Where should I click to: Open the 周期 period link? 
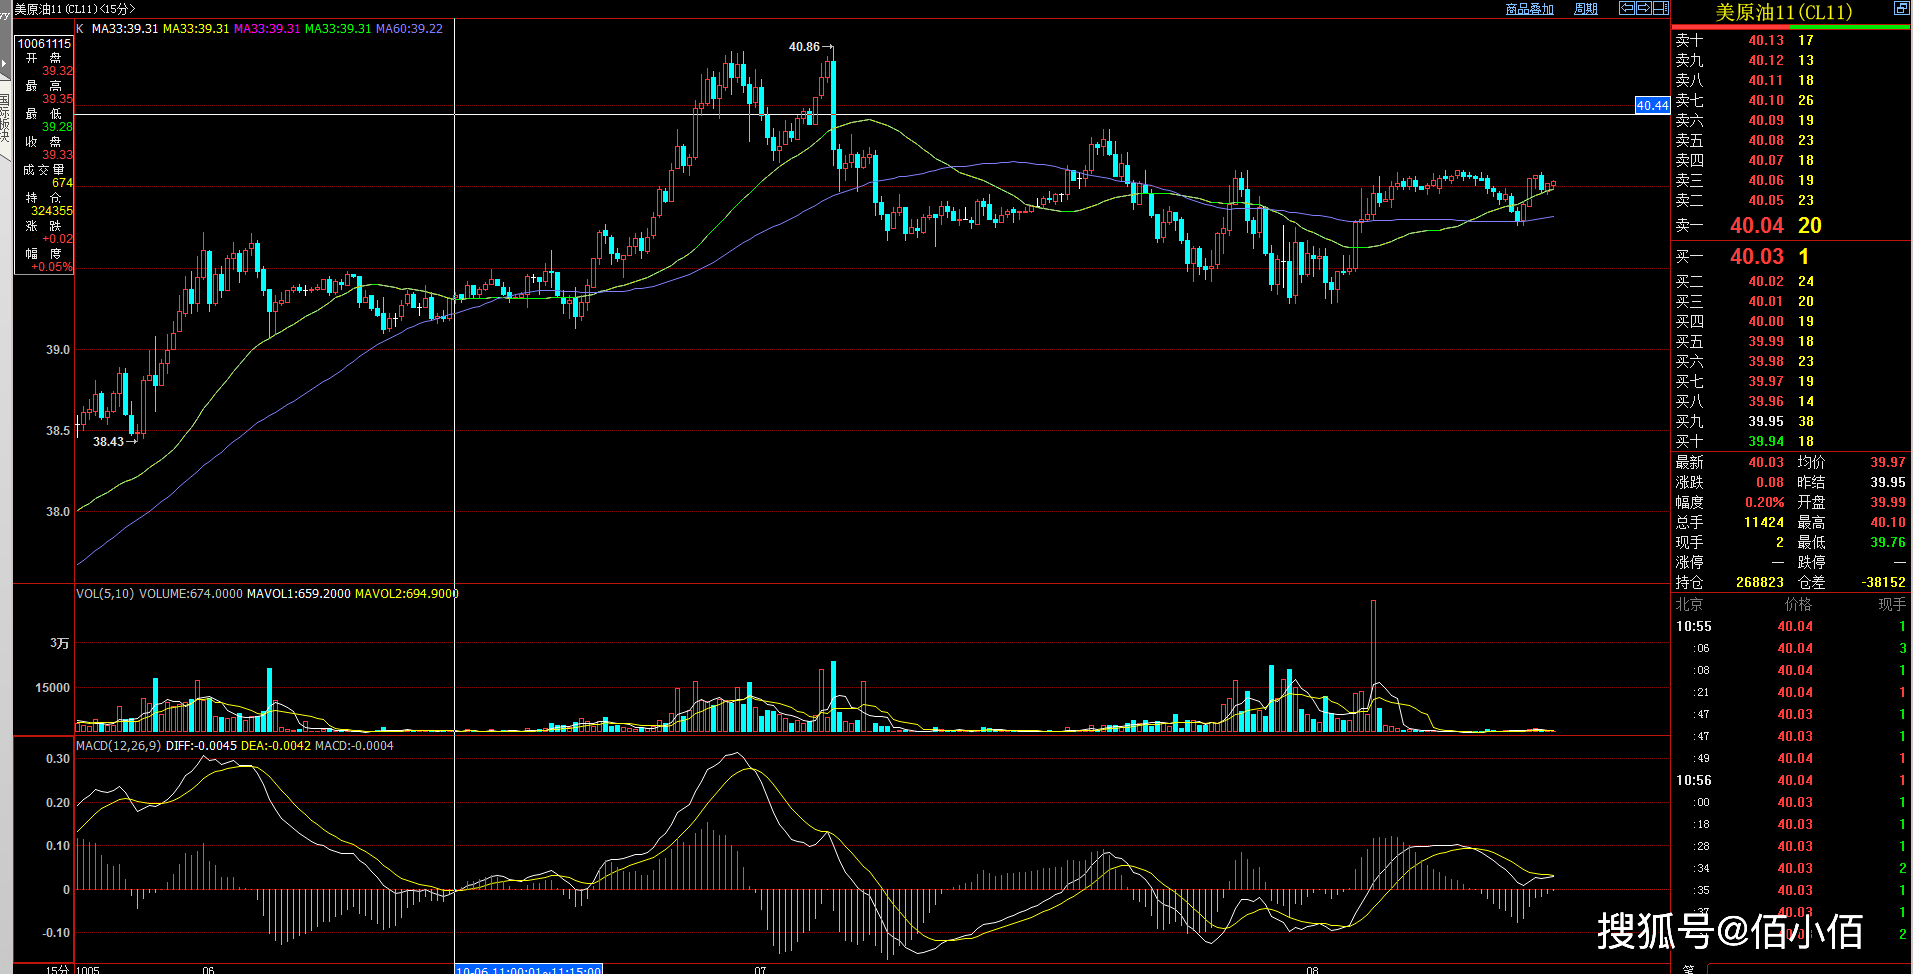point(1585,9)
